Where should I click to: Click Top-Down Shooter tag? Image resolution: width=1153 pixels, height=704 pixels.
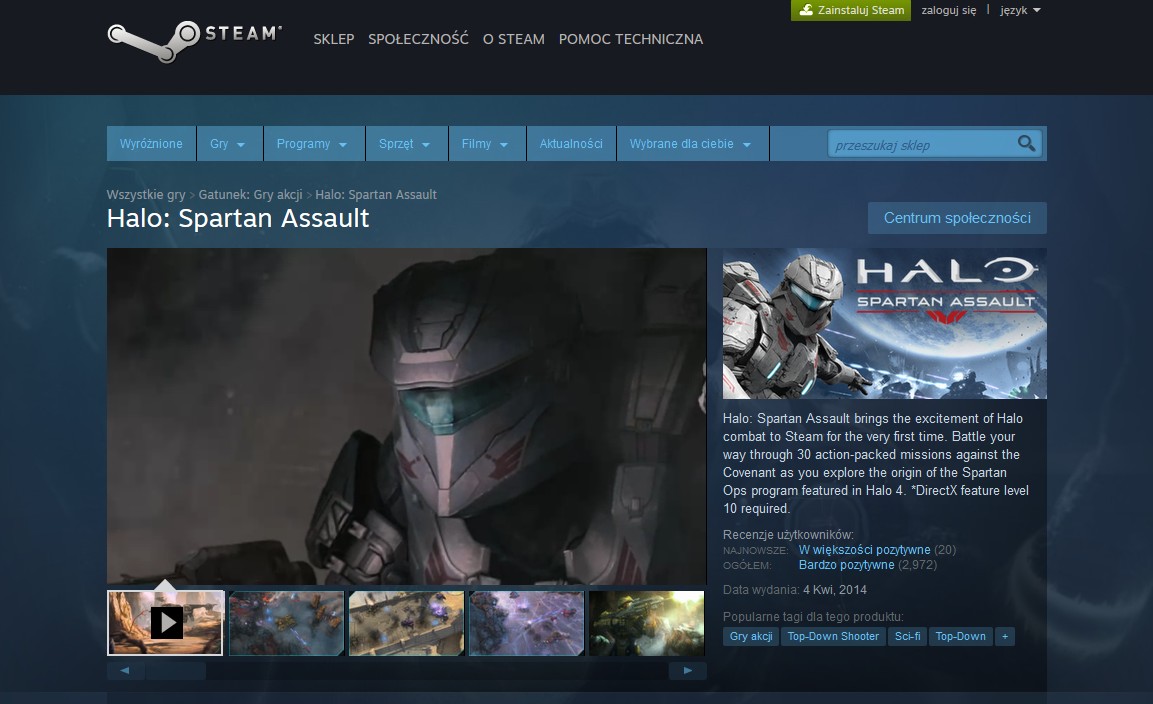coord(833,636)
